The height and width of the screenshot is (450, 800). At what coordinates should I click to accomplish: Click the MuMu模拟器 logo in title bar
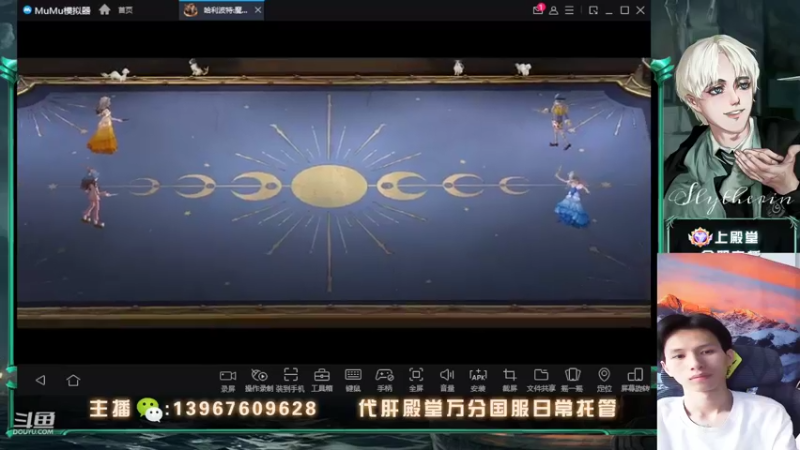[57, 10]
